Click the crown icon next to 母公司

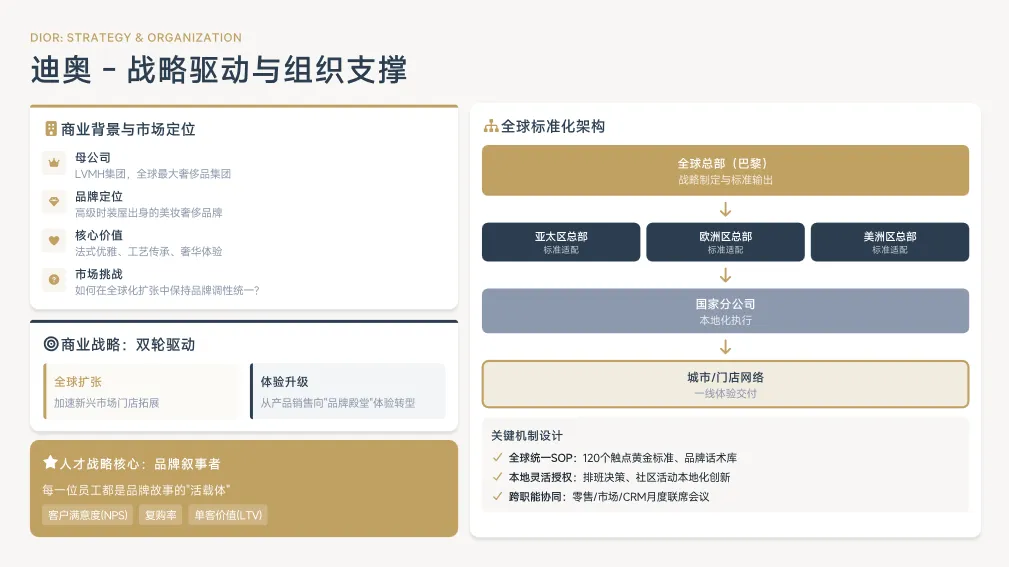[x=54, y=163]
